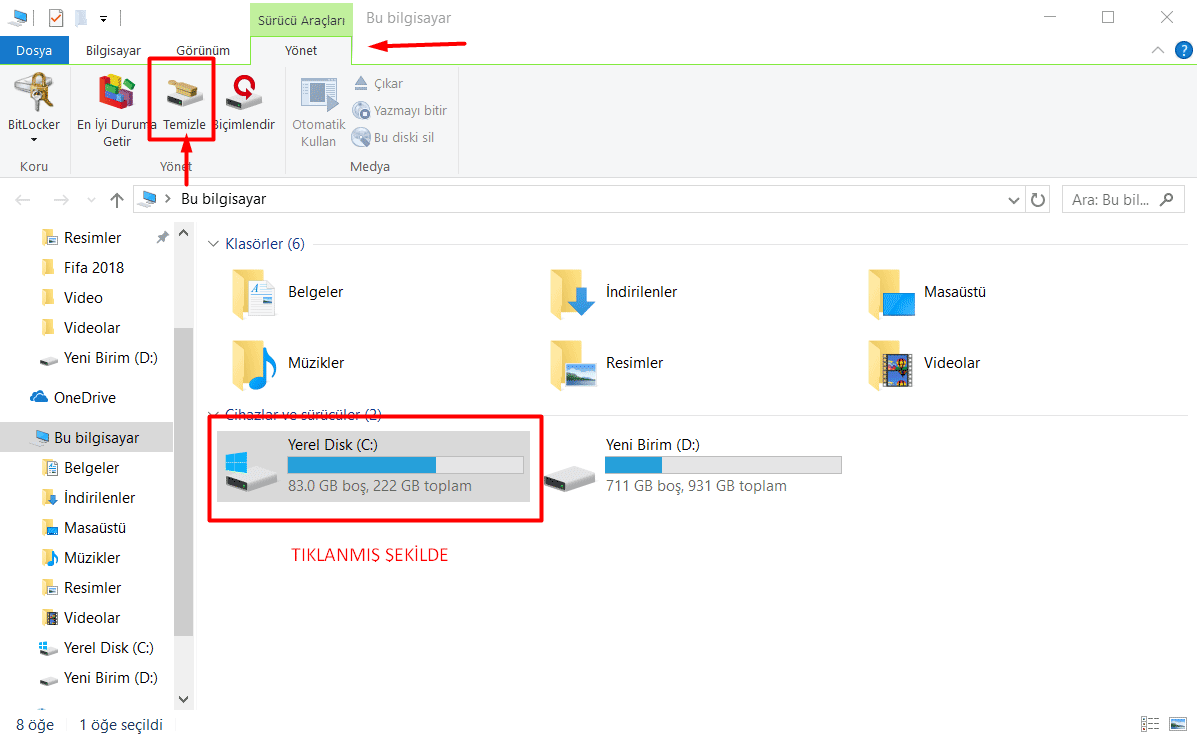Select the Videolar folder icon in main pane

890,364
